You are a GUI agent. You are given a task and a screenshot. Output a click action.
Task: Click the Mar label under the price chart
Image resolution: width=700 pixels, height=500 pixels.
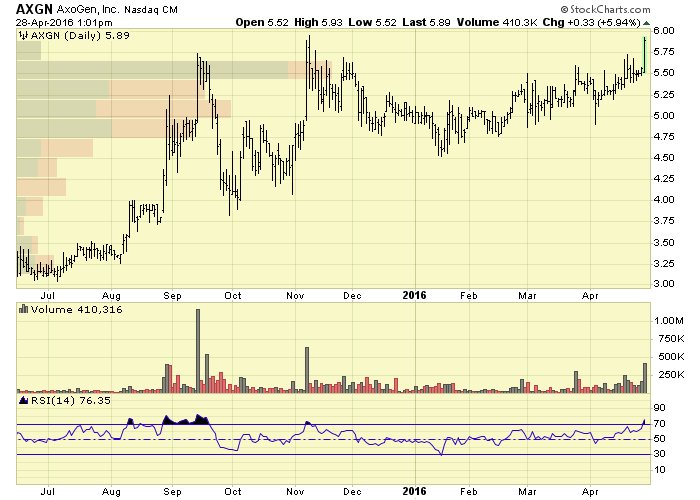point(527,296)
